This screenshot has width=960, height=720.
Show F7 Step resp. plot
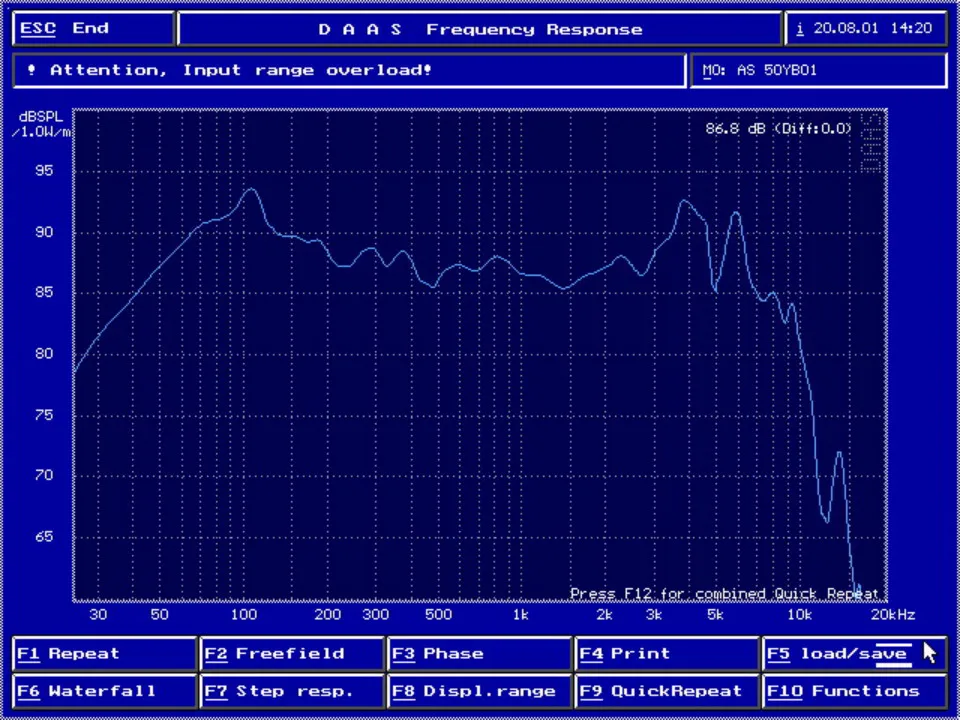(292, 692)
